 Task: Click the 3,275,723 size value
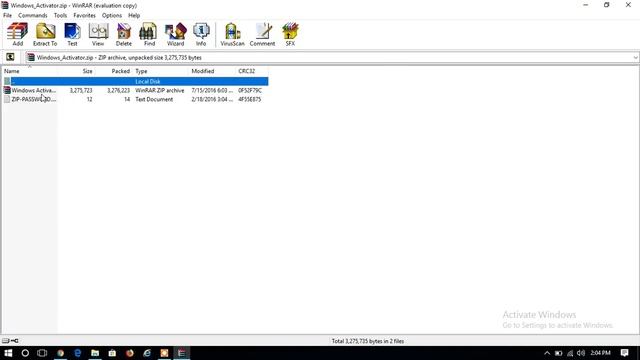[x=81, y=90]
